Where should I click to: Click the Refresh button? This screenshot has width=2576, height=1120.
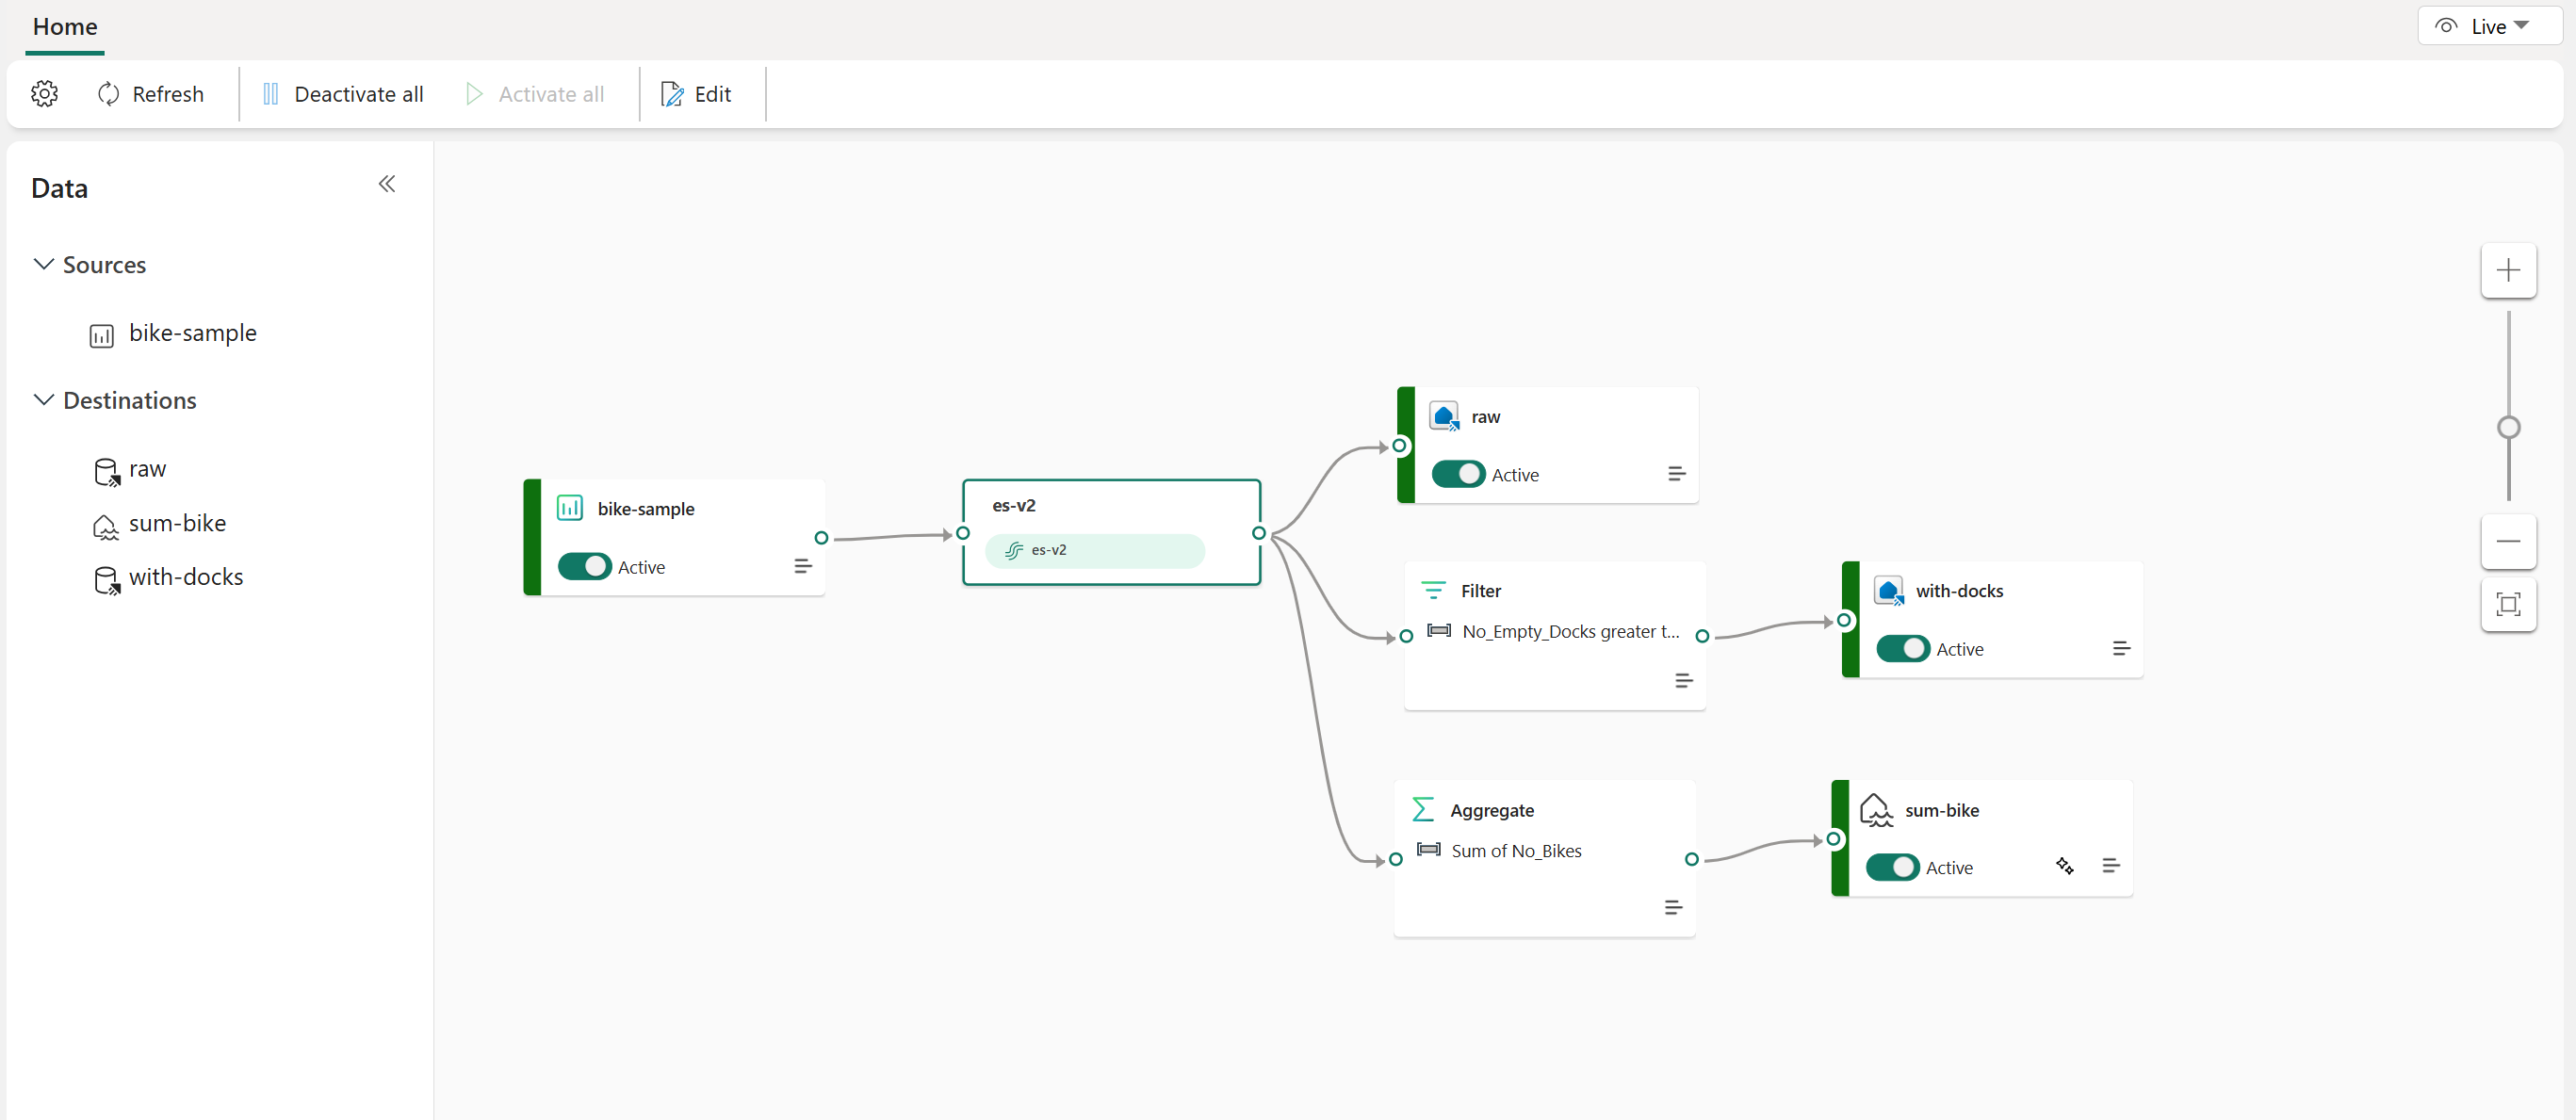150,93
